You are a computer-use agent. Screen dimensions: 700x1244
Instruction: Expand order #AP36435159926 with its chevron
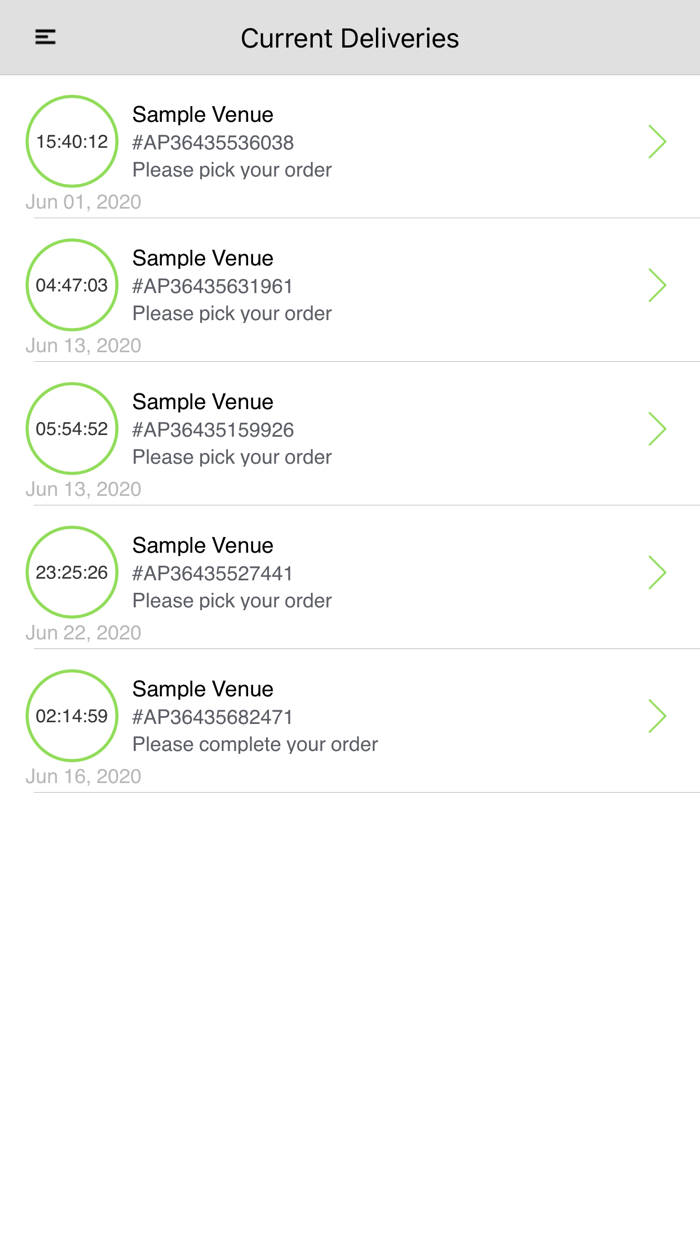[x=657, y=429]
